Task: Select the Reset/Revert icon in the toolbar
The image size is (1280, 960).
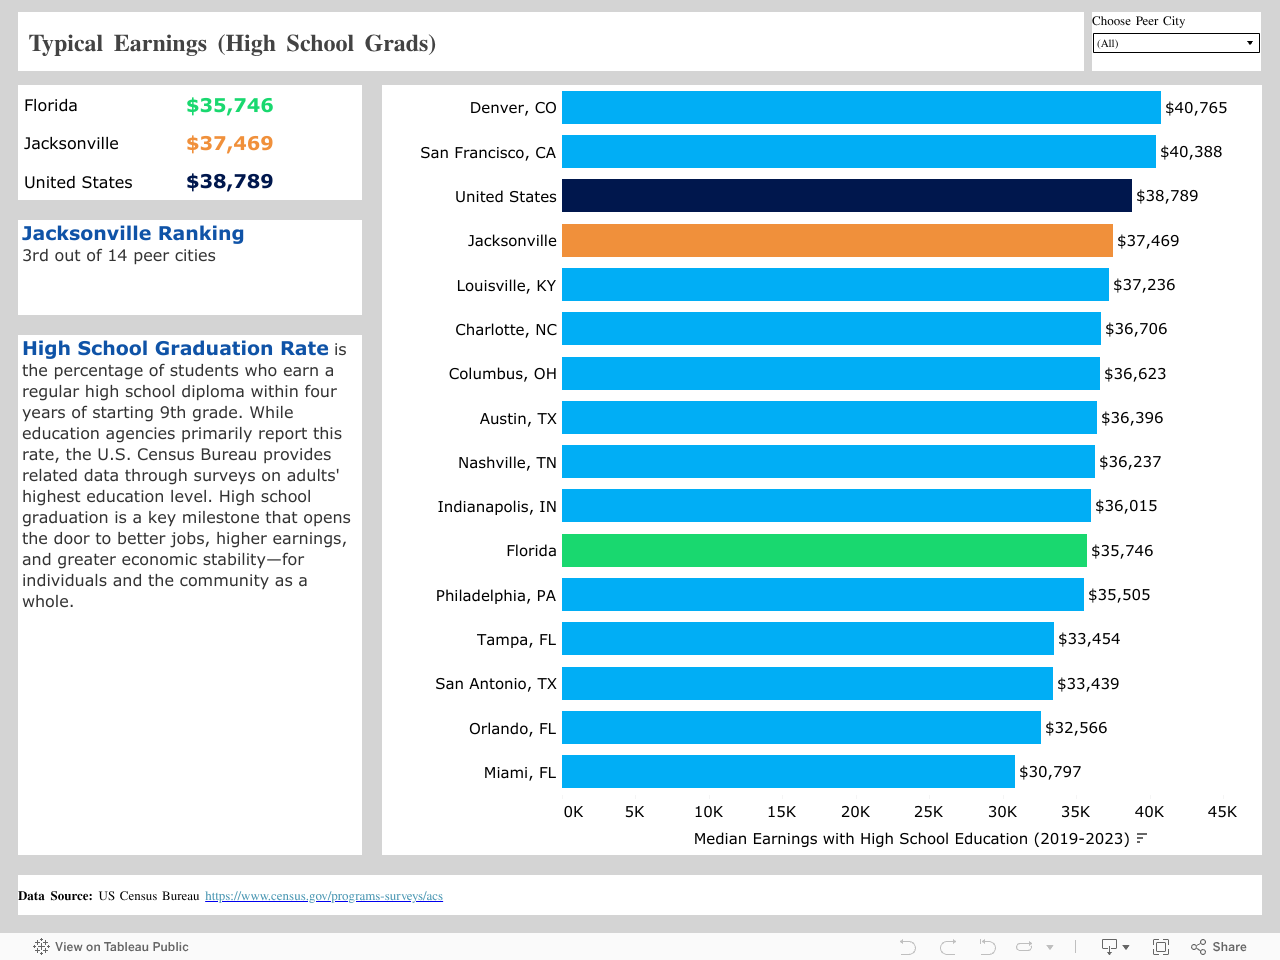Action: pos(986,946)
